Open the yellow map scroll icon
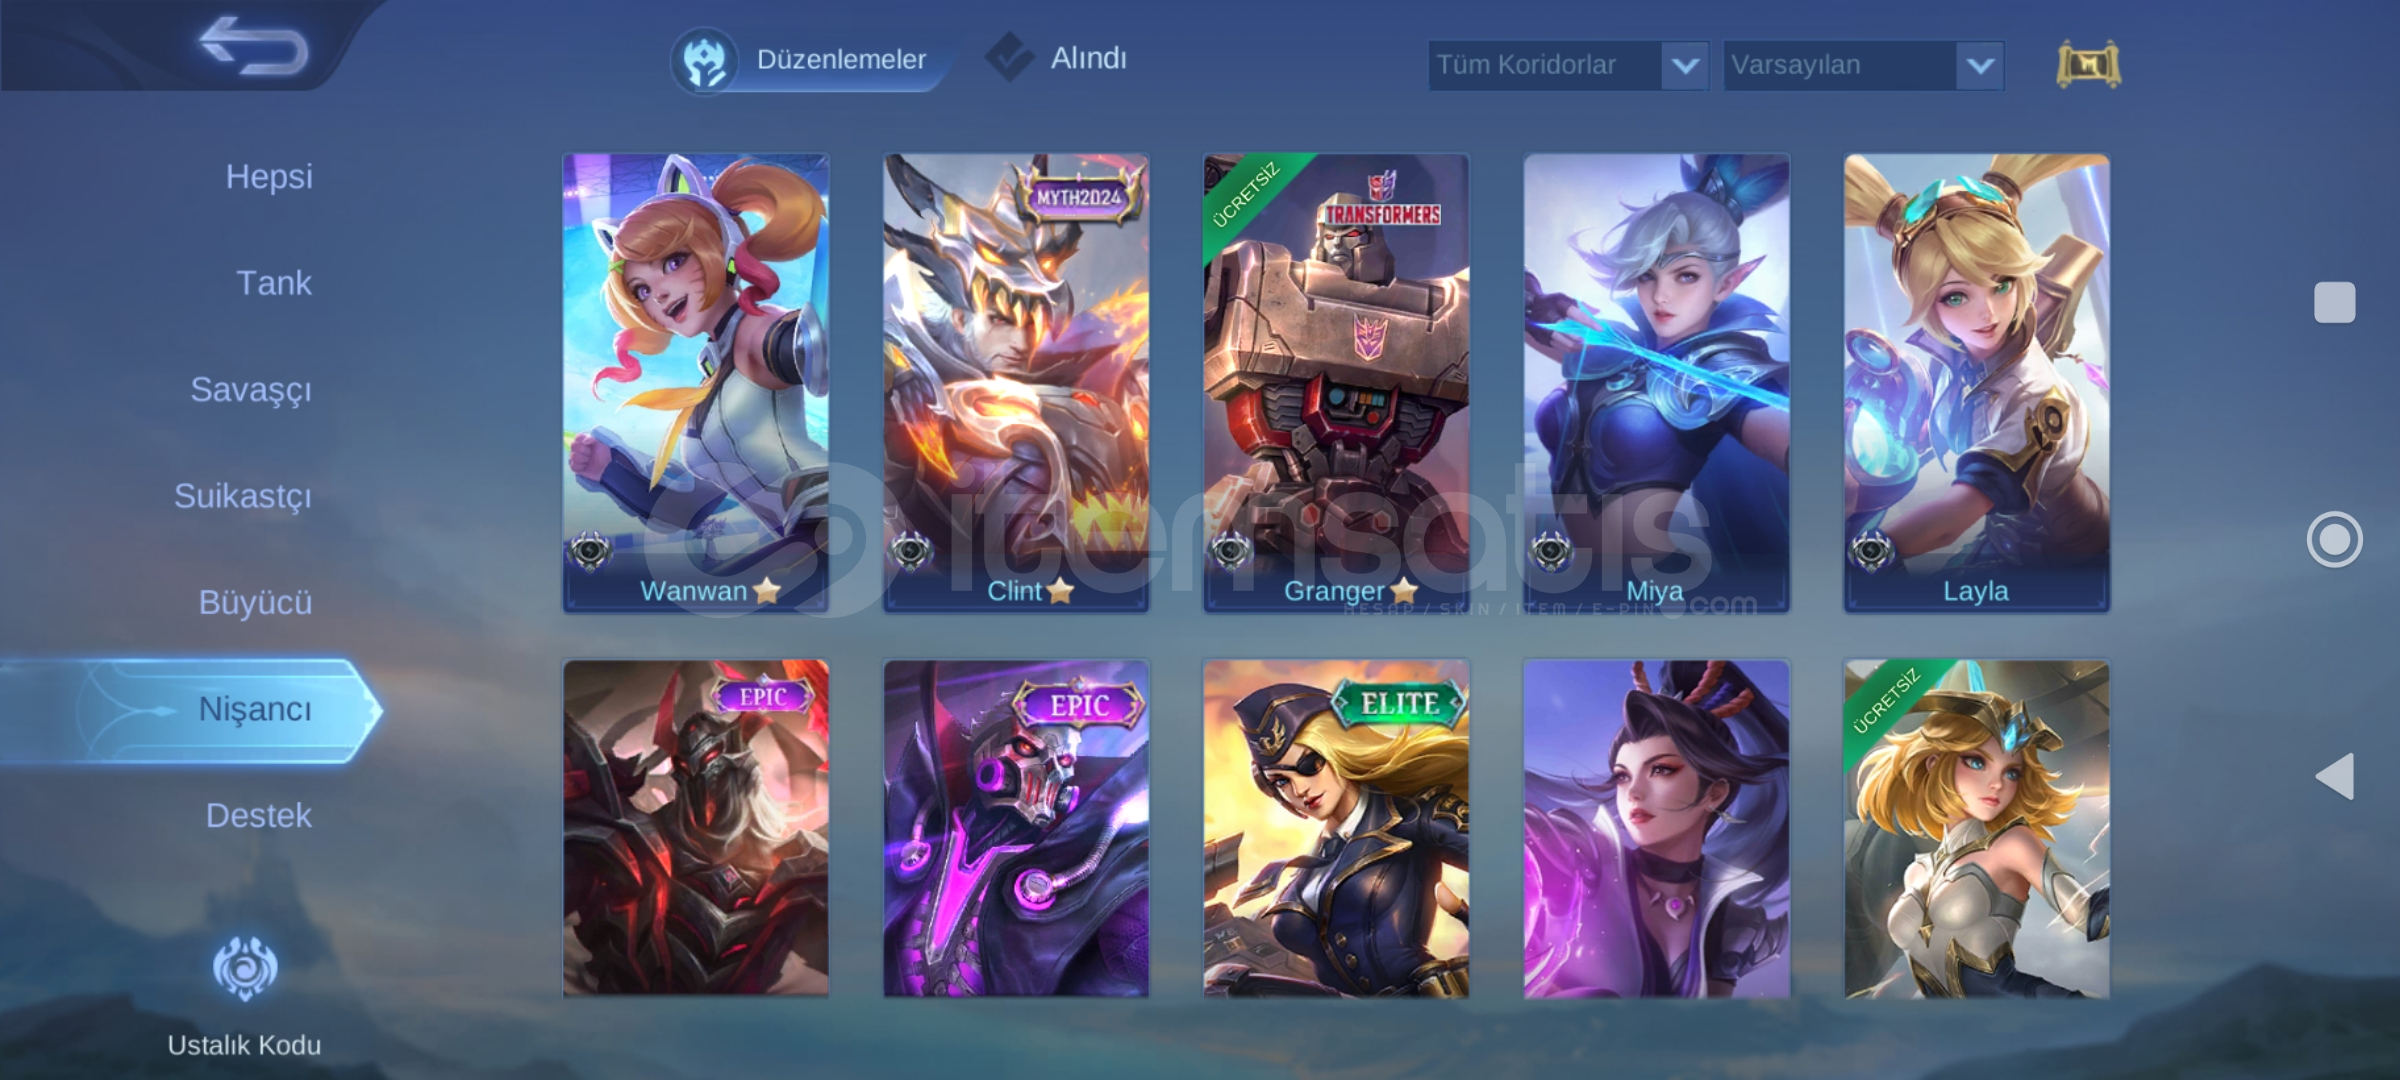This screenshot has height=1080, width=2400. pos(2089,65)
